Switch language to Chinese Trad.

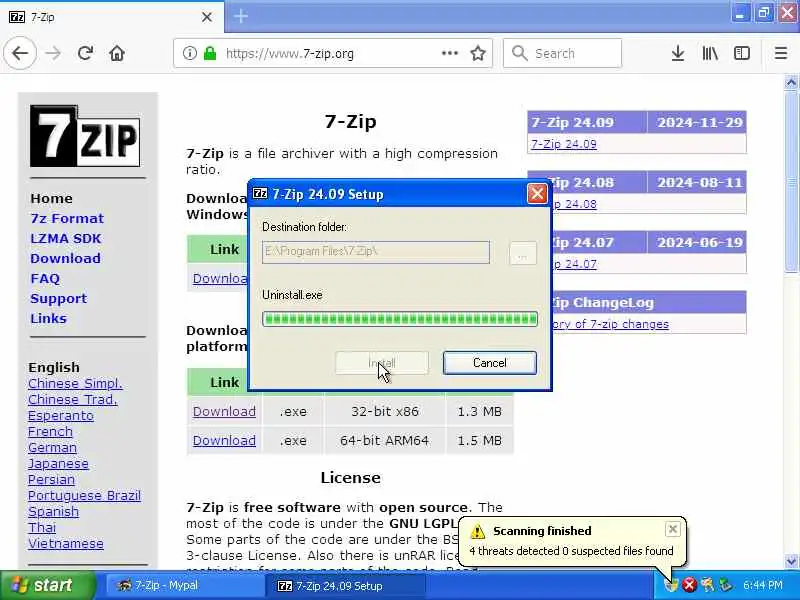73,399
